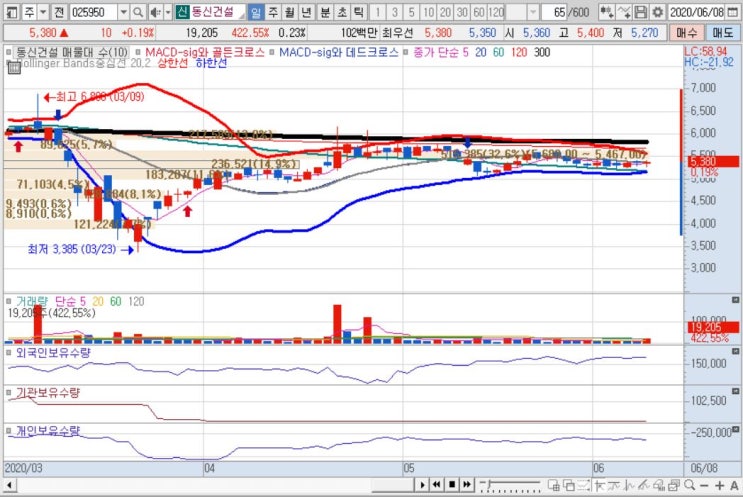Click the 거래량 volume panel label
Viewport: 743px width, 497px height.
coord(32,301)
